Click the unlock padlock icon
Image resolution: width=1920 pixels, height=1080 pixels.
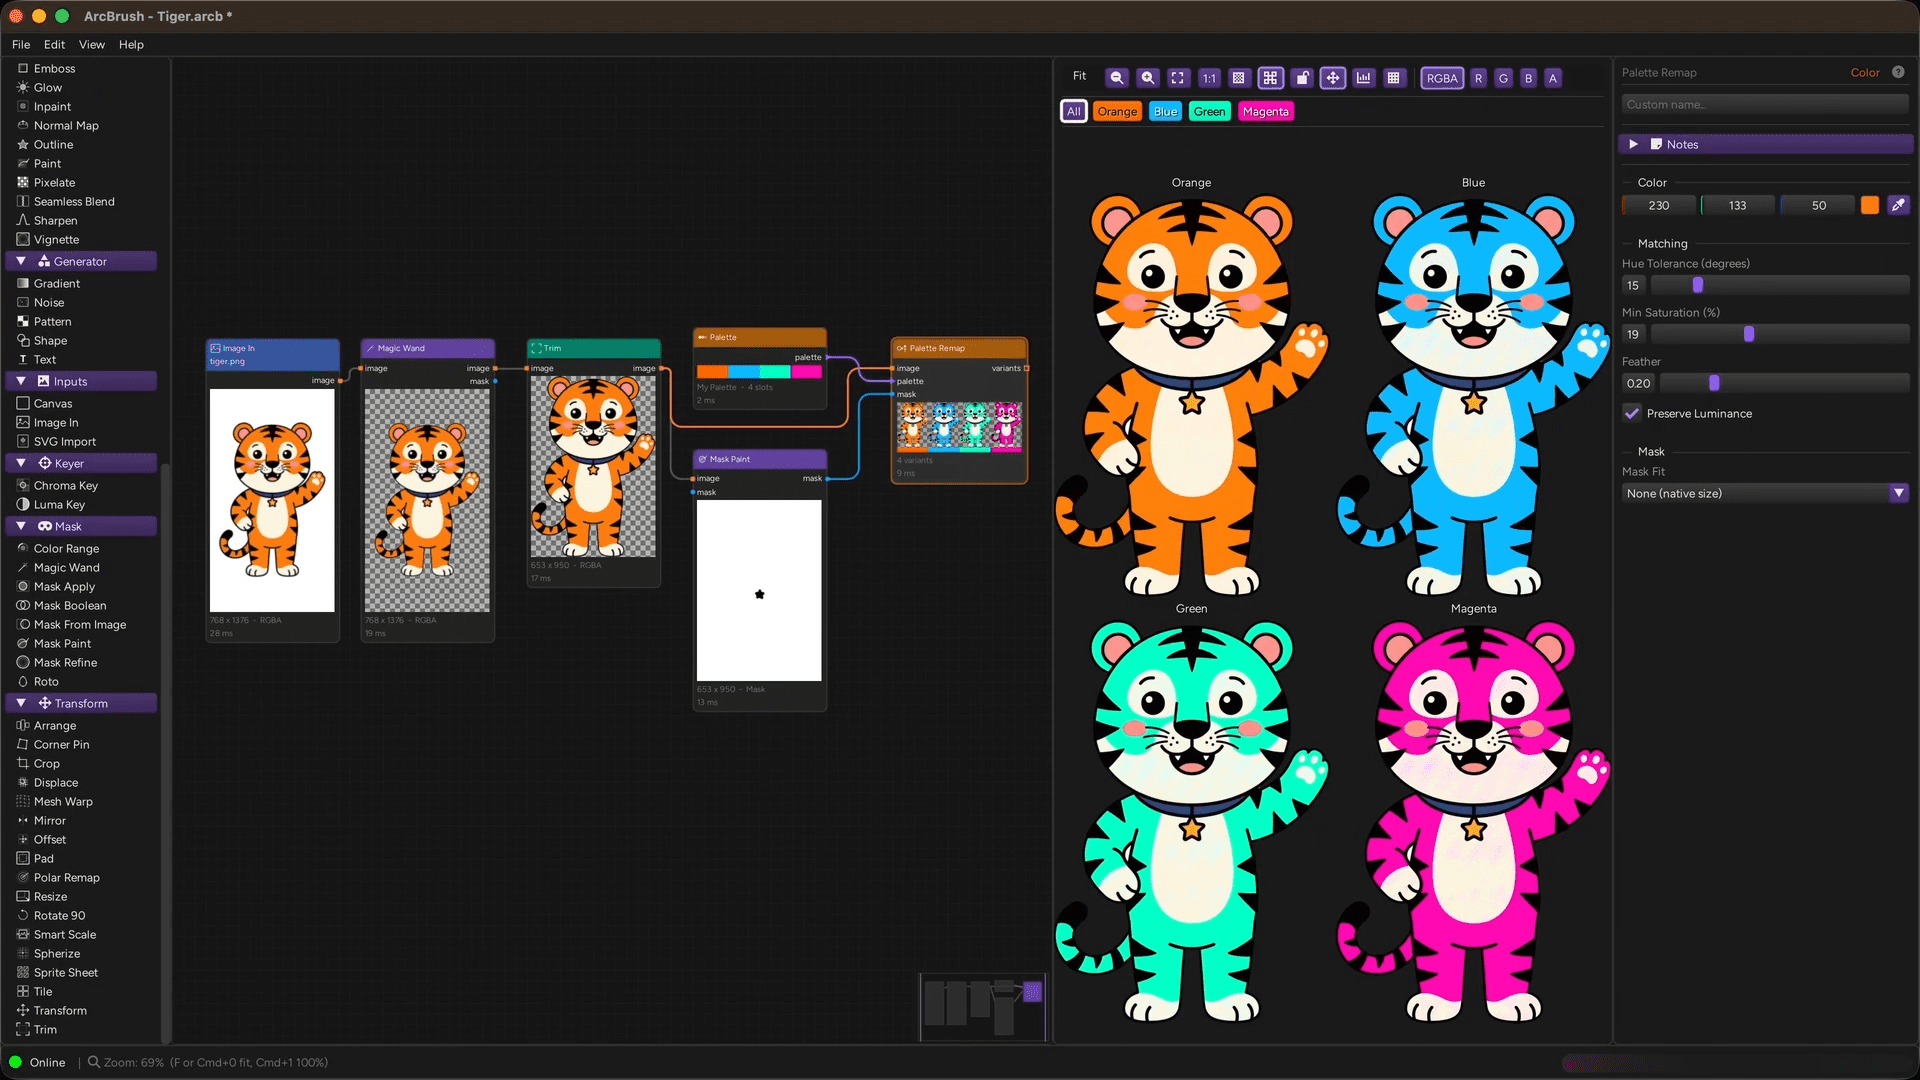pyautogui.click(x=1302, y=78)
